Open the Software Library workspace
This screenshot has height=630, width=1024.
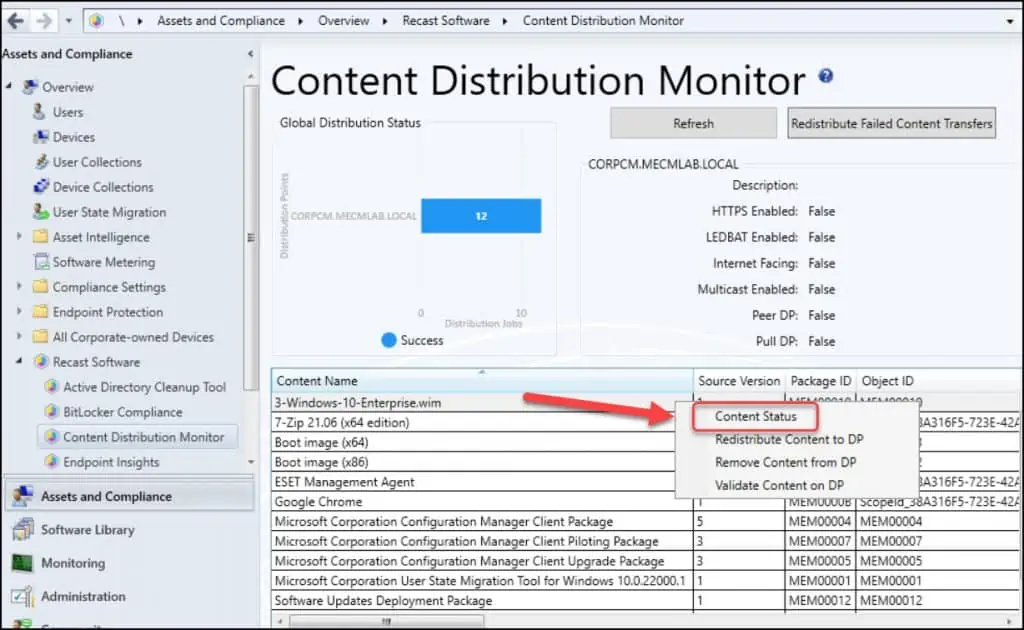coord(88,529)
